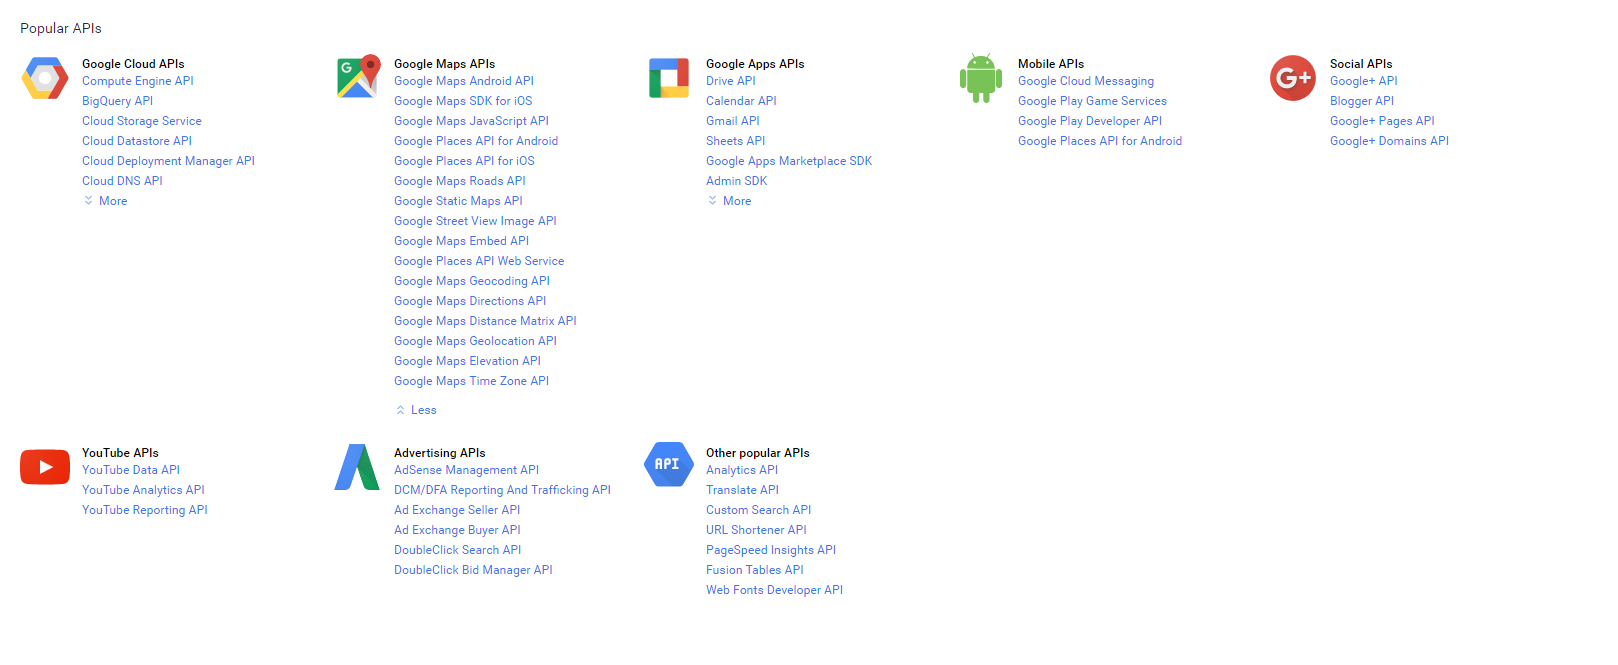This screenshot has width=1618, height=665.
Task: Click the Google Apps square icon
Action: coord(669,78)
